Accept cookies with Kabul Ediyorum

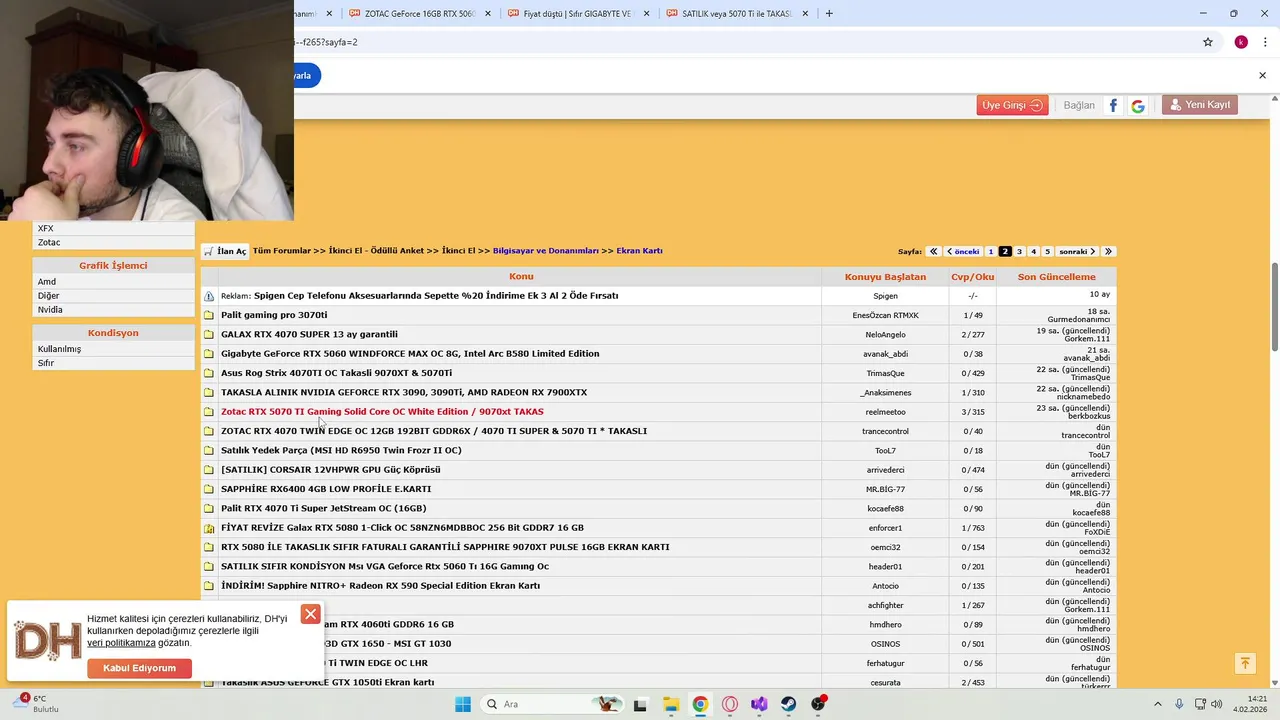(x=139, y=668)
